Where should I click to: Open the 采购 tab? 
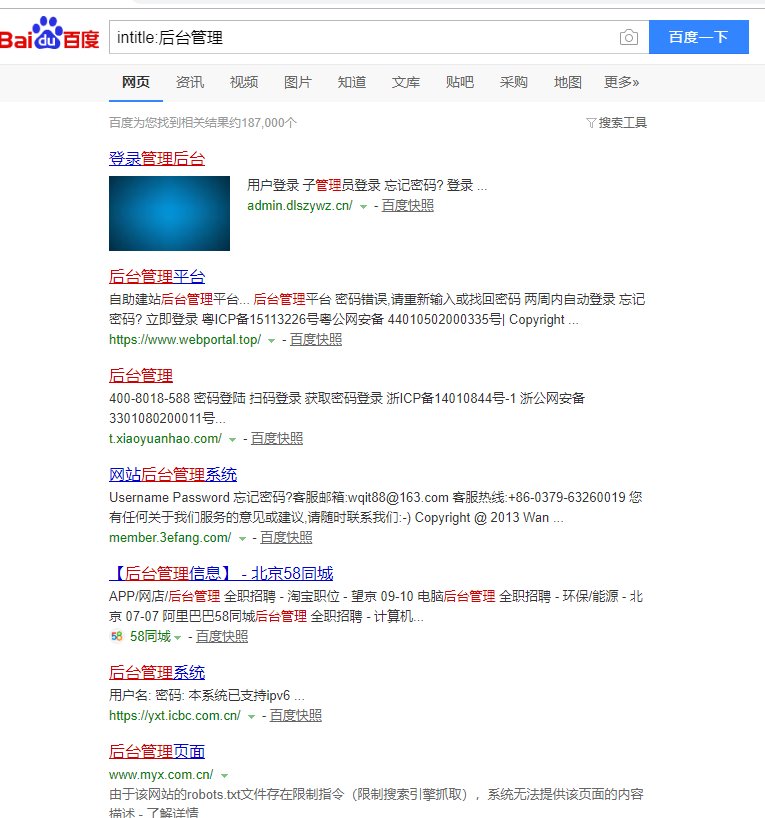(513, 82)
